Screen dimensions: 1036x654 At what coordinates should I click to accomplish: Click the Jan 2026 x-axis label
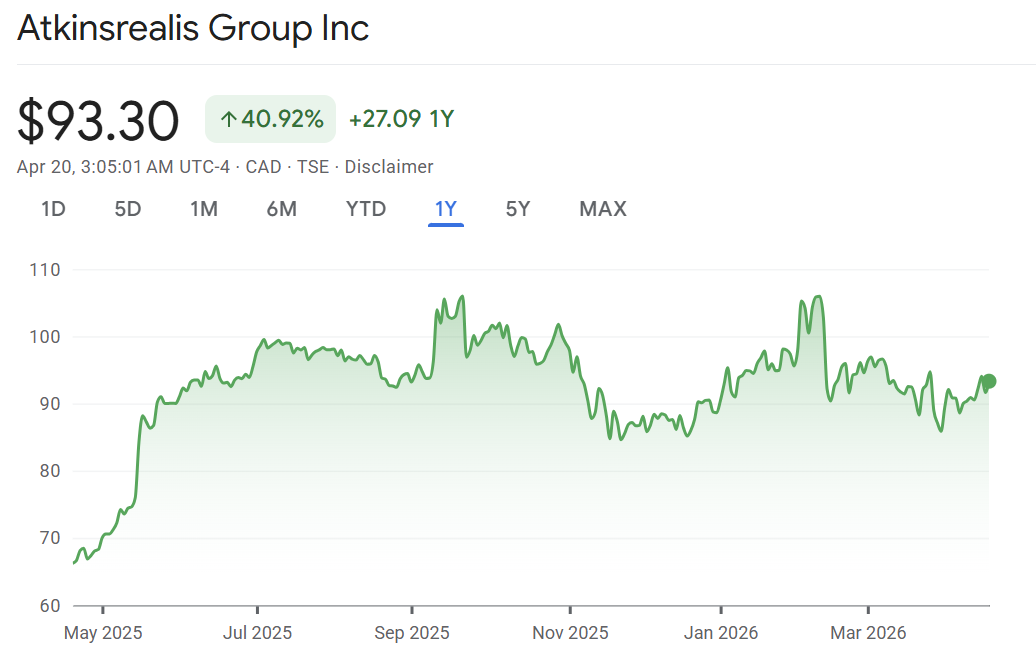[720, 633]
